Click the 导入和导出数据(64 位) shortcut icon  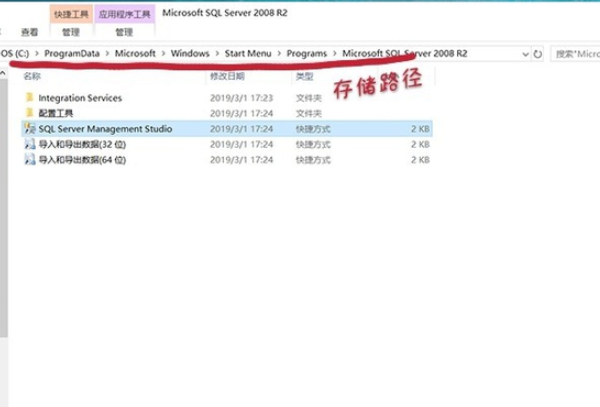(30, 159)
